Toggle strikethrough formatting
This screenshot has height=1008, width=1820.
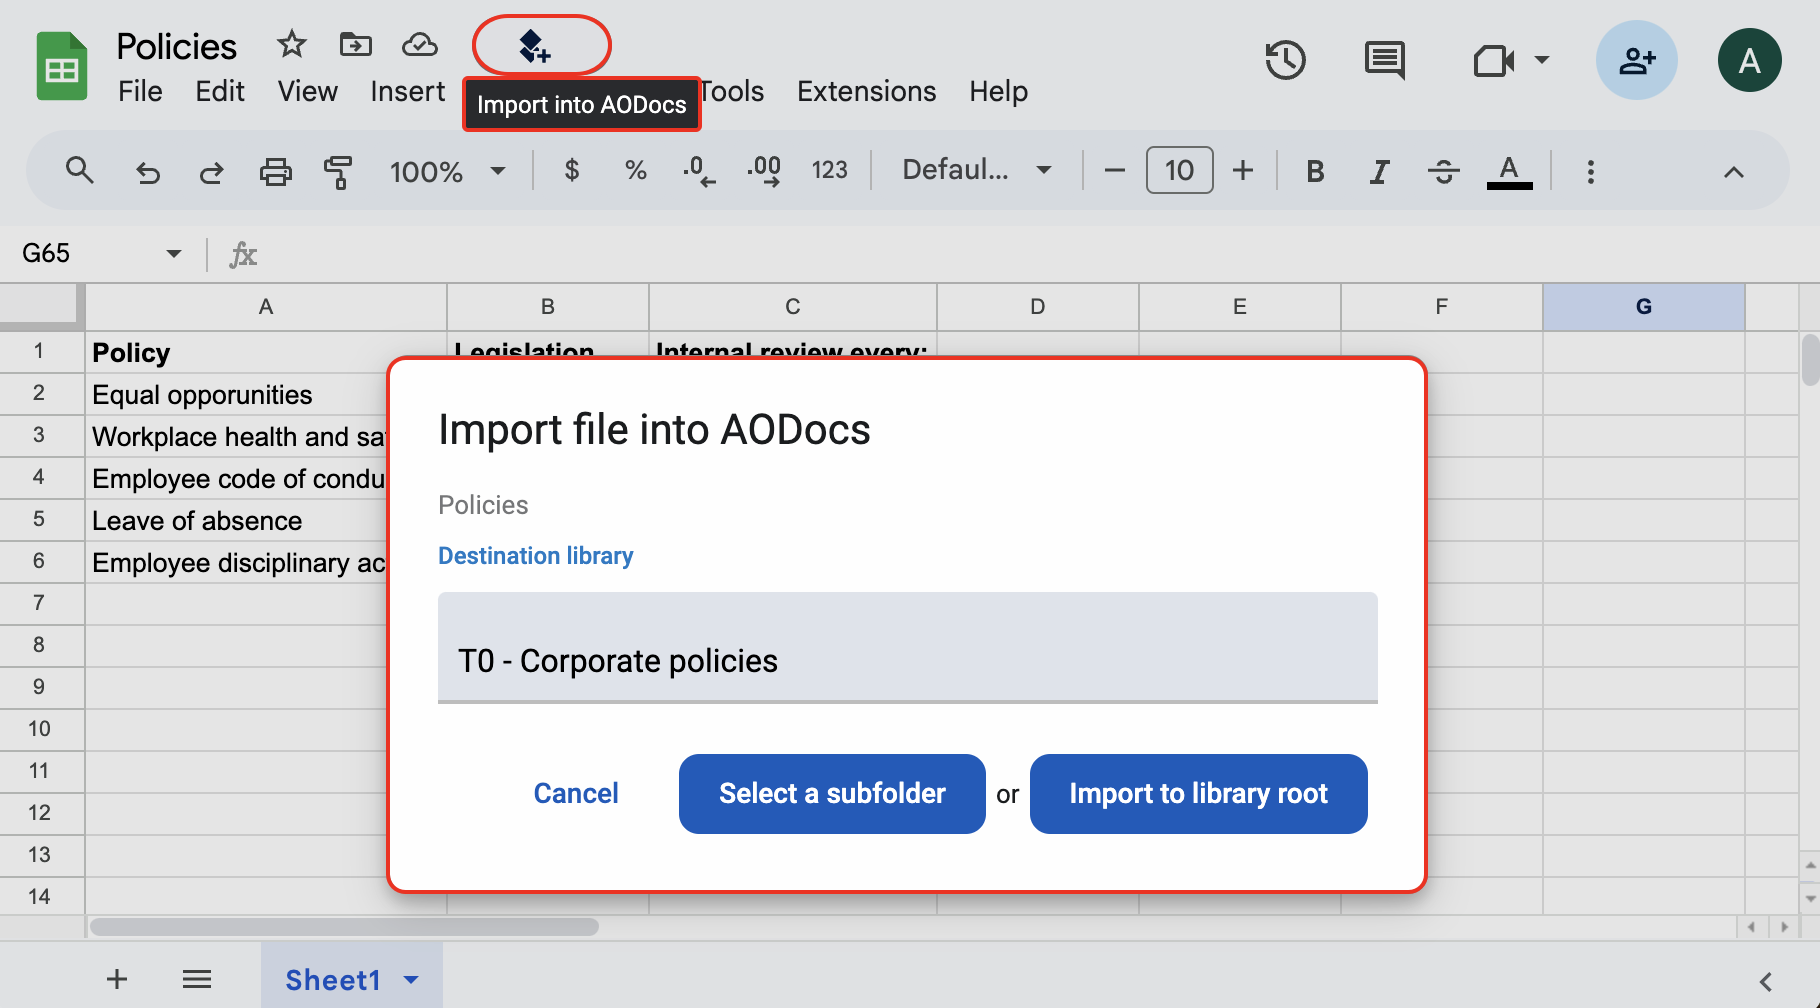coord(1443,172)
